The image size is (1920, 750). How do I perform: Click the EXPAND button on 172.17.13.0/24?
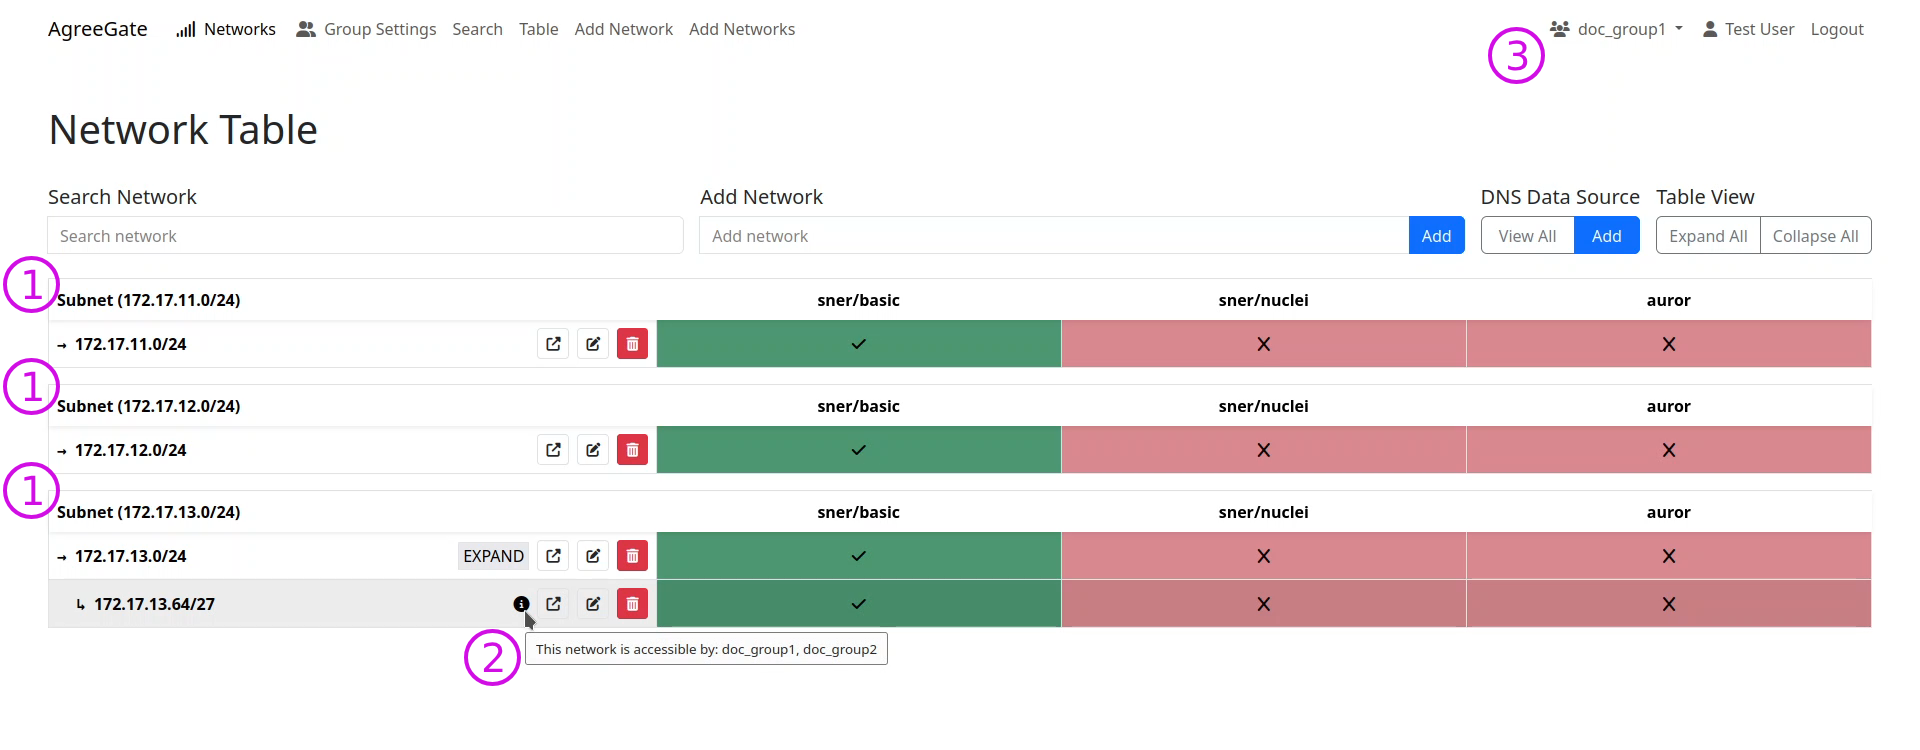[x=493, y=556]
